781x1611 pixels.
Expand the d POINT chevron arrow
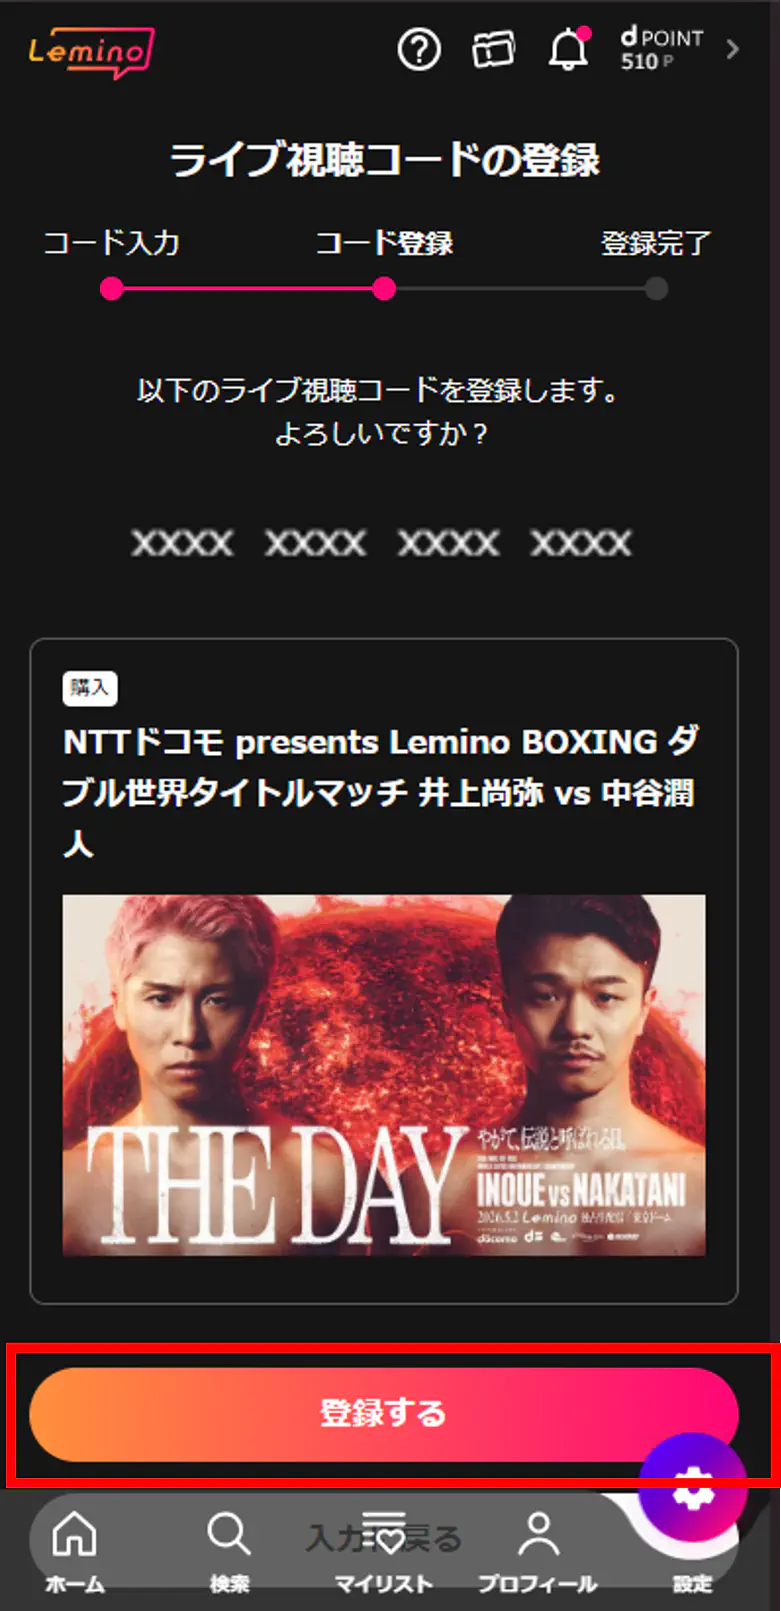tap(733, 49)
